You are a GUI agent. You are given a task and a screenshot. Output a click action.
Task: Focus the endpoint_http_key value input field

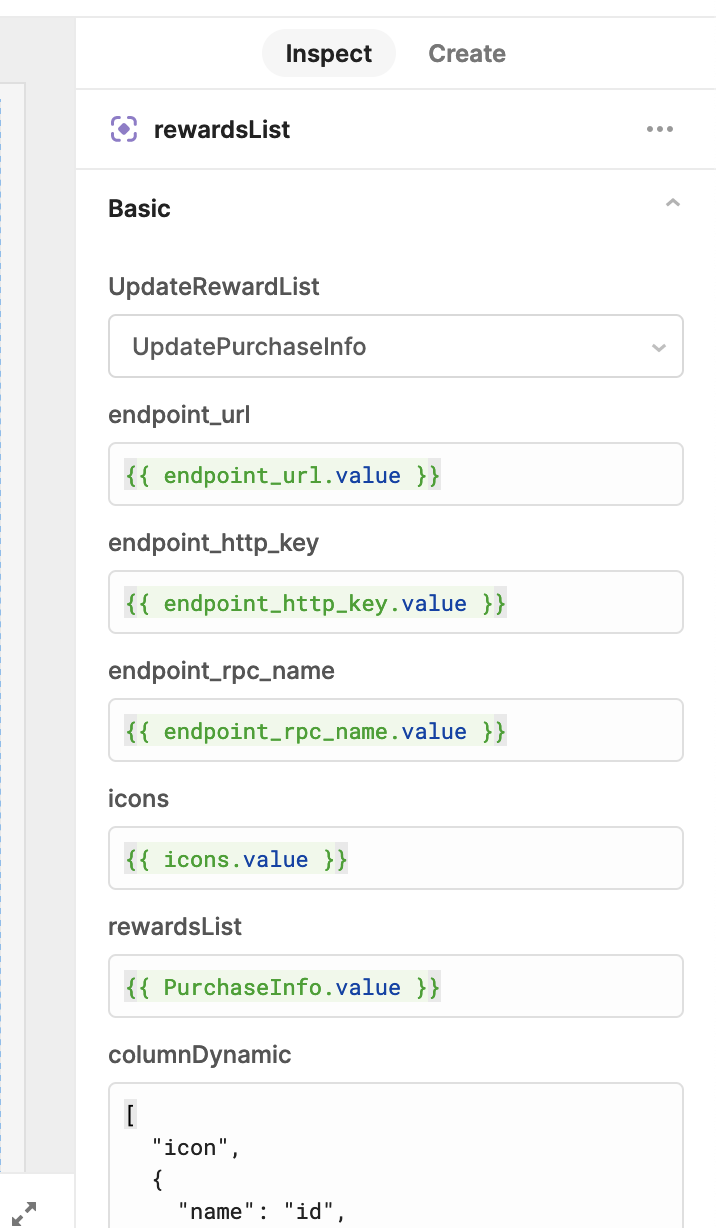tap(396, 603)
